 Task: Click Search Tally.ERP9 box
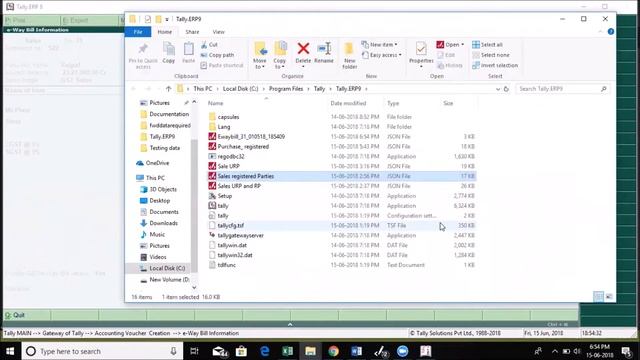point(563,89)
